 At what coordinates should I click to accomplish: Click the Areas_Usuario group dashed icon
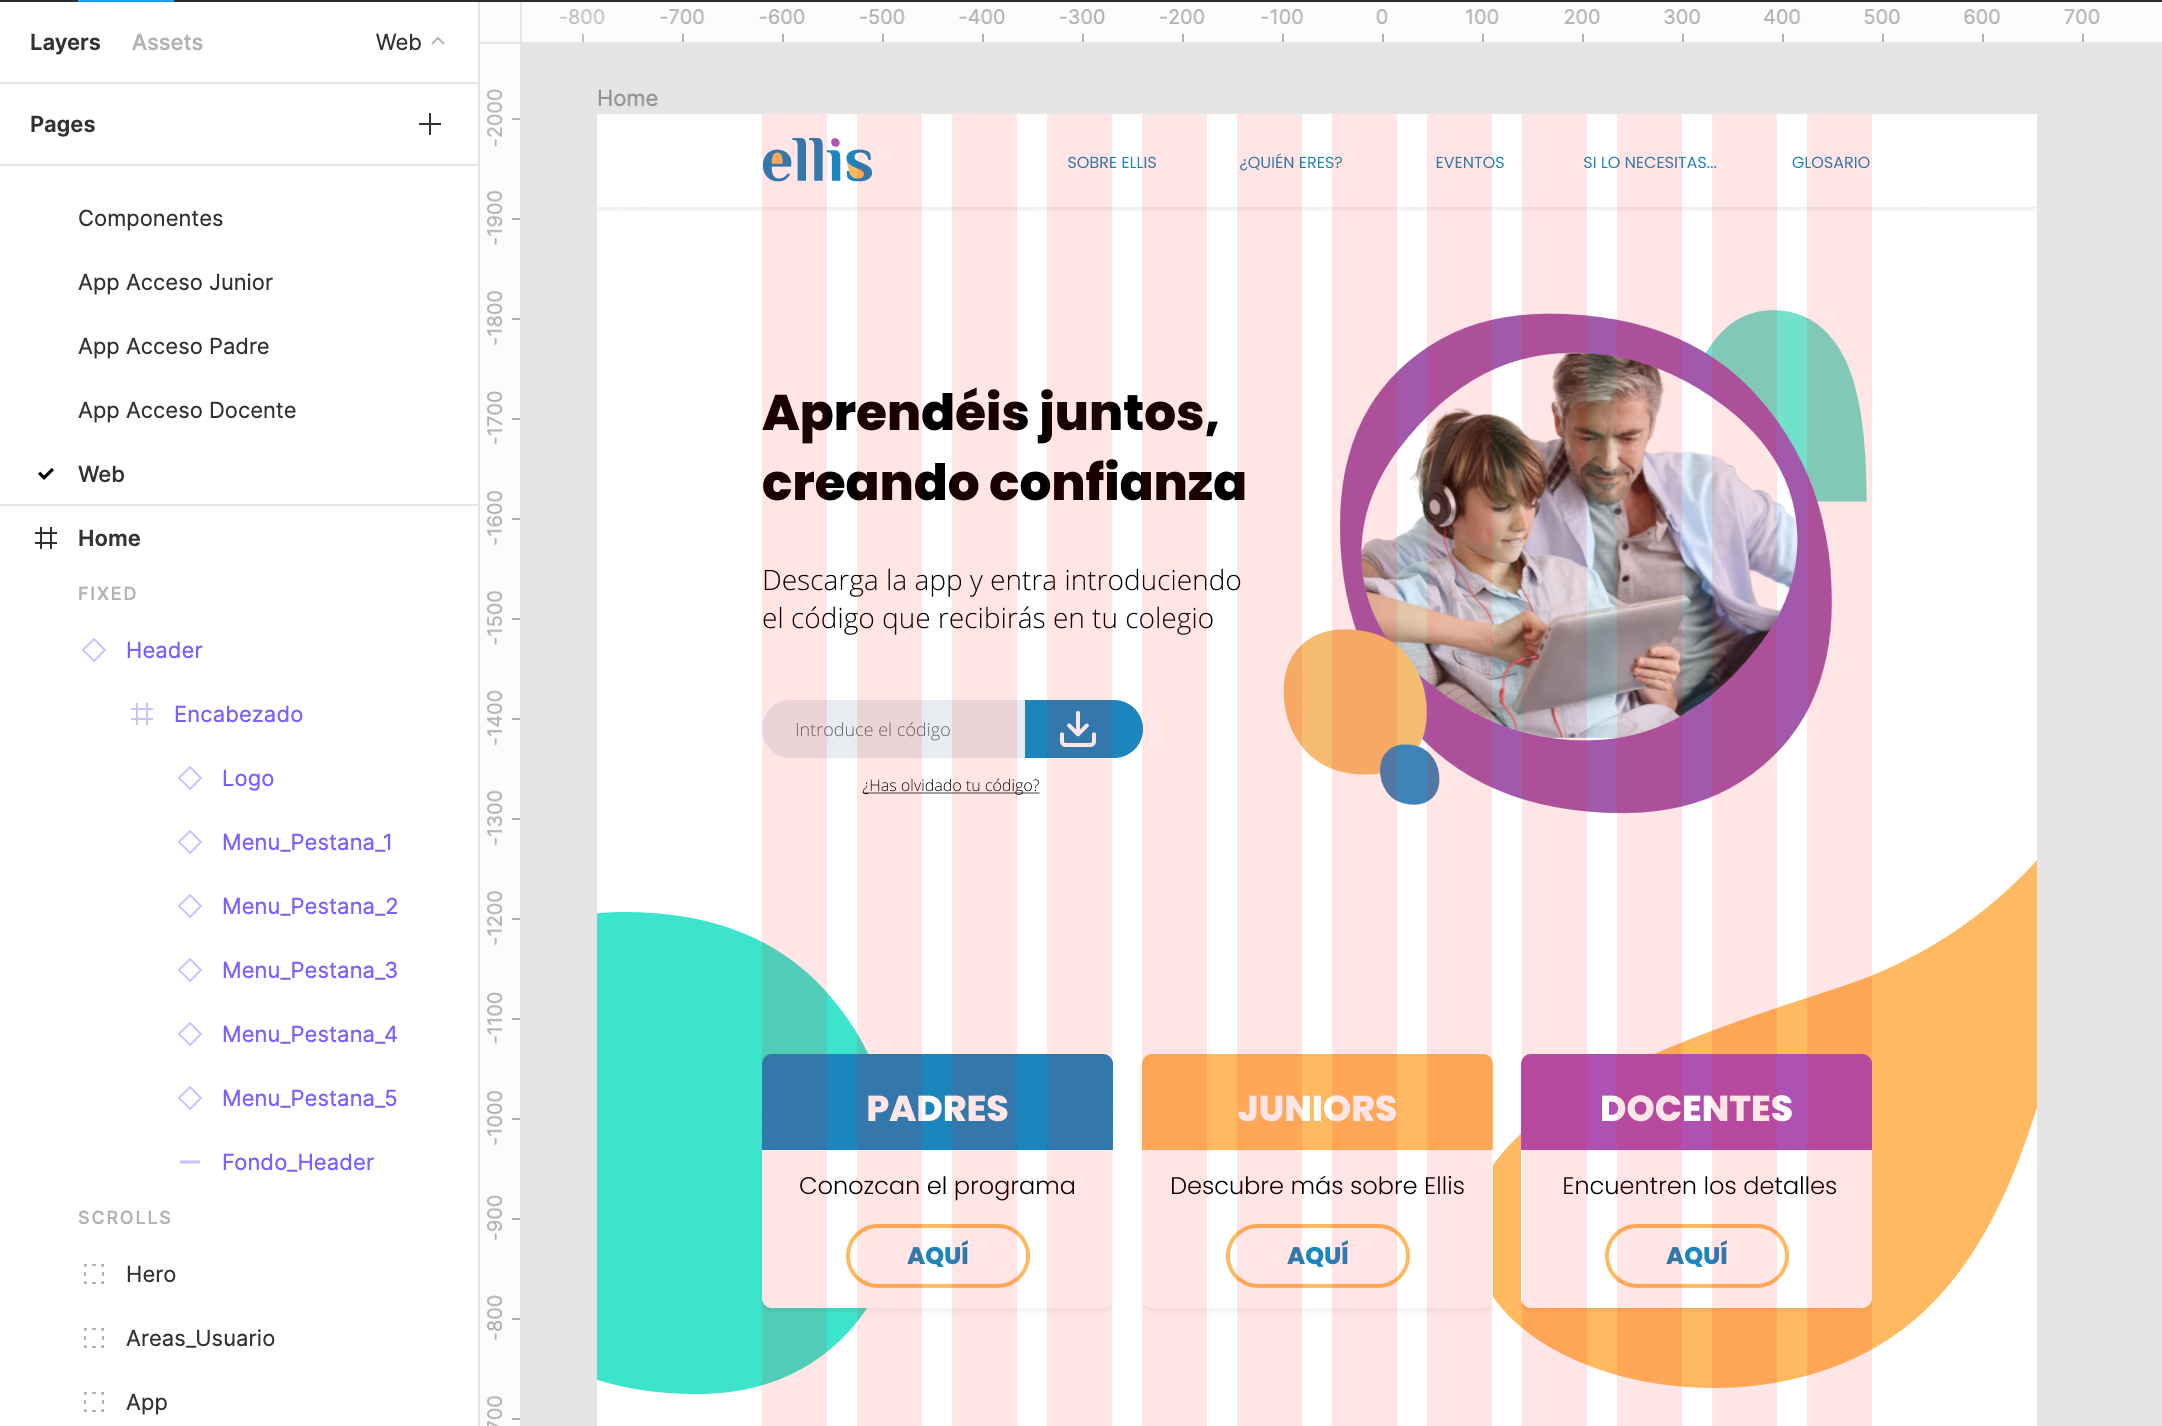click(x=94, y=1338)
